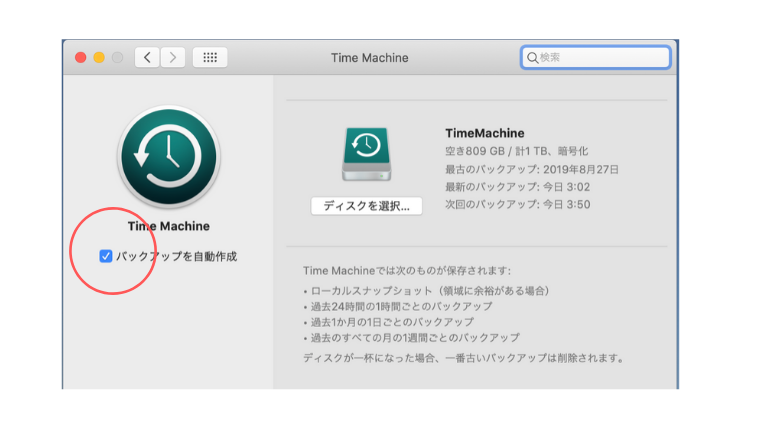Screen dimensions: 760x428
Task: Minimize the window with the yellow button
Action: click(99, 58)
